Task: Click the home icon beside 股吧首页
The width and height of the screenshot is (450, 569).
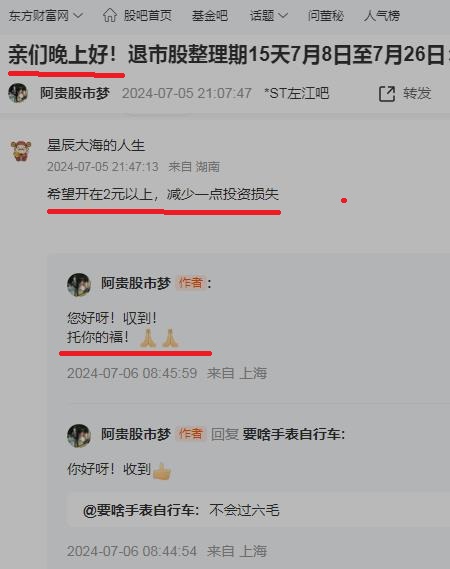Action: pos(110,15)
